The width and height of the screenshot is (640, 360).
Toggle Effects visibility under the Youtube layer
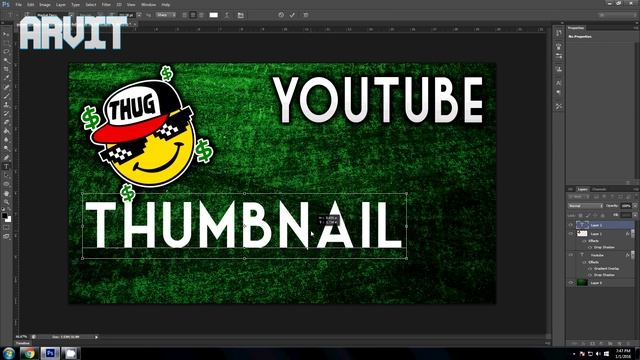[x=584, y=262]
